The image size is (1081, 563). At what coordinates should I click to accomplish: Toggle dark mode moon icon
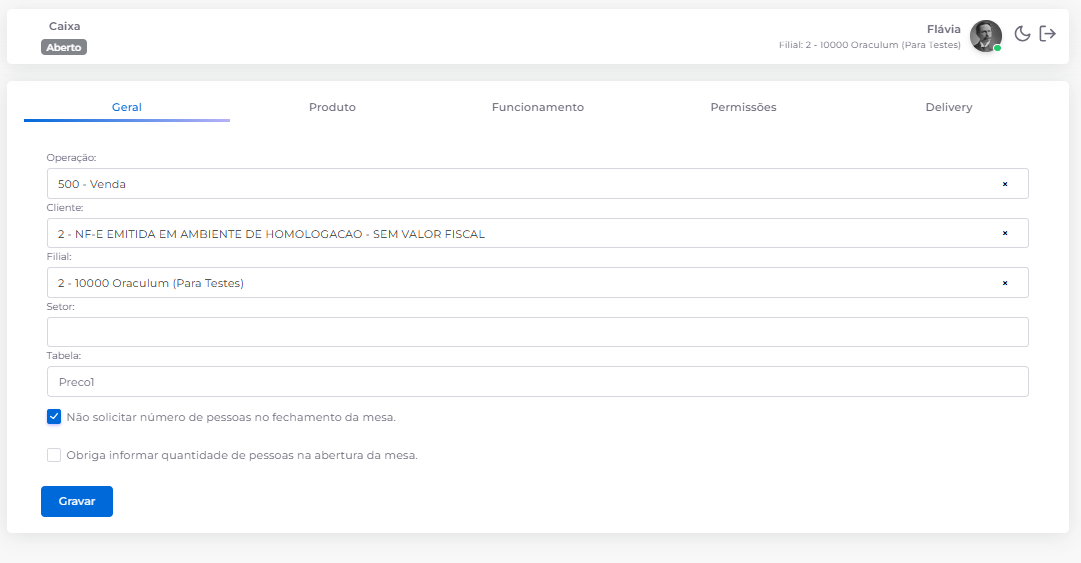pyautogui.click(x=1022, y=34)
